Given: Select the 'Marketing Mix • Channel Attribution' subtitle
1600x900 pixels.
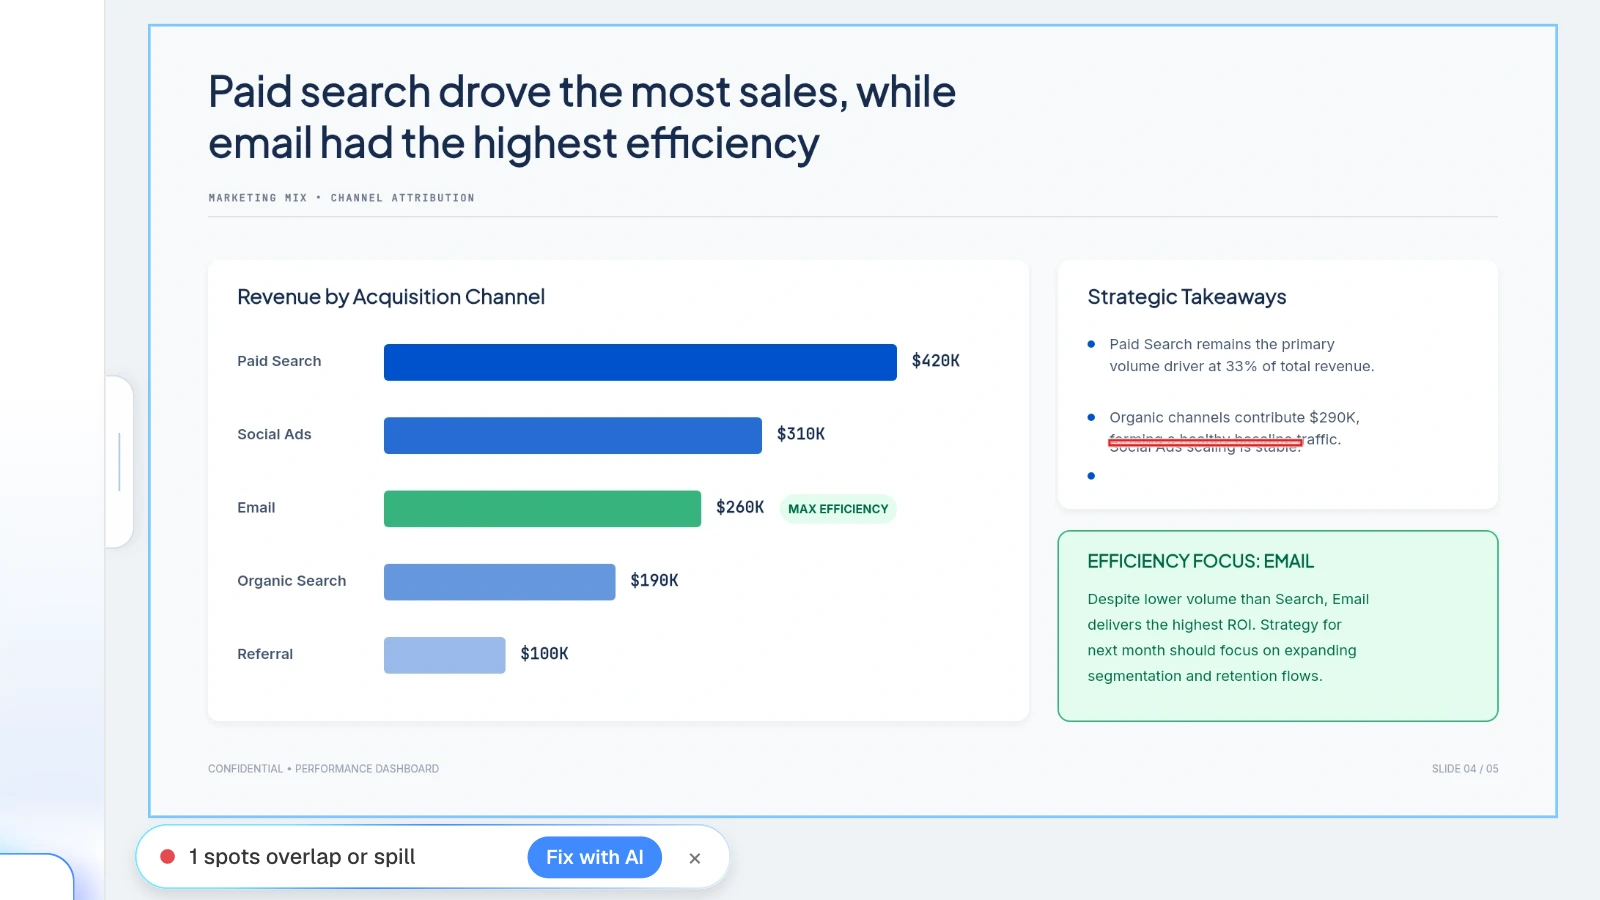Looking at the screenshot, I should 341,198.
